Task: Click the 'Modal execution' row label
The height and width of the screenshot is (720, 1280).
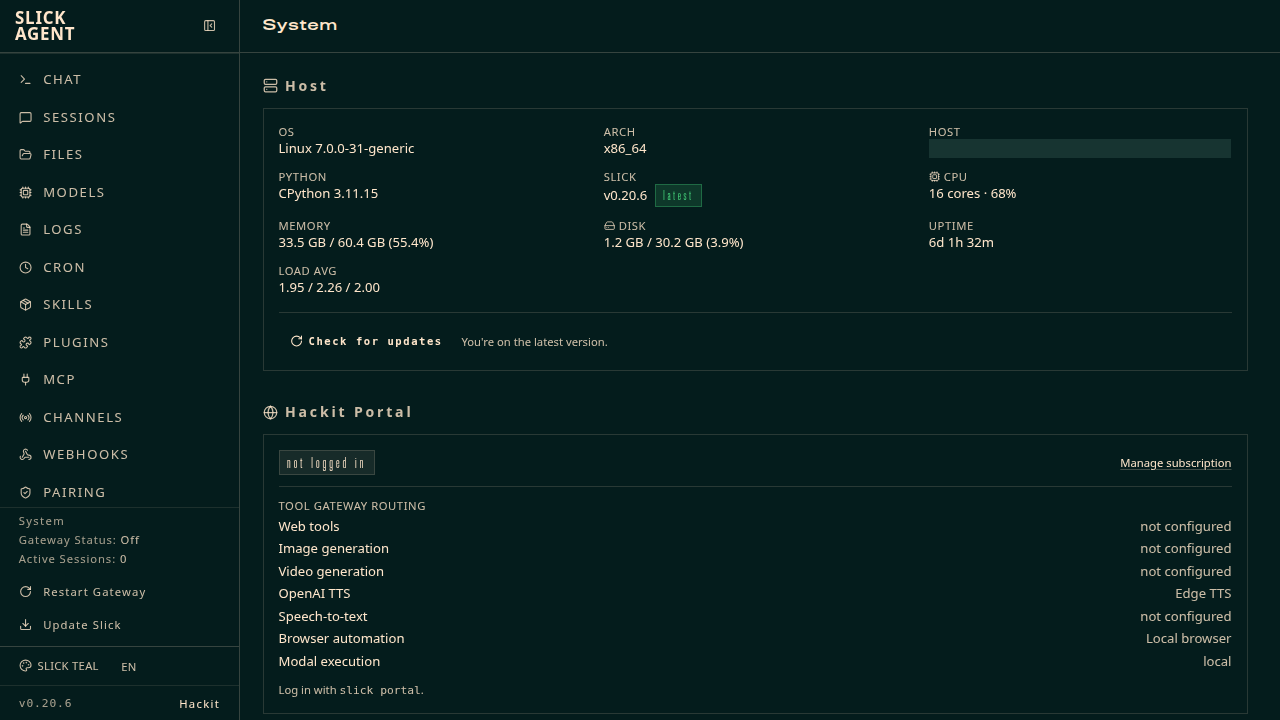Action: (329, 661)
